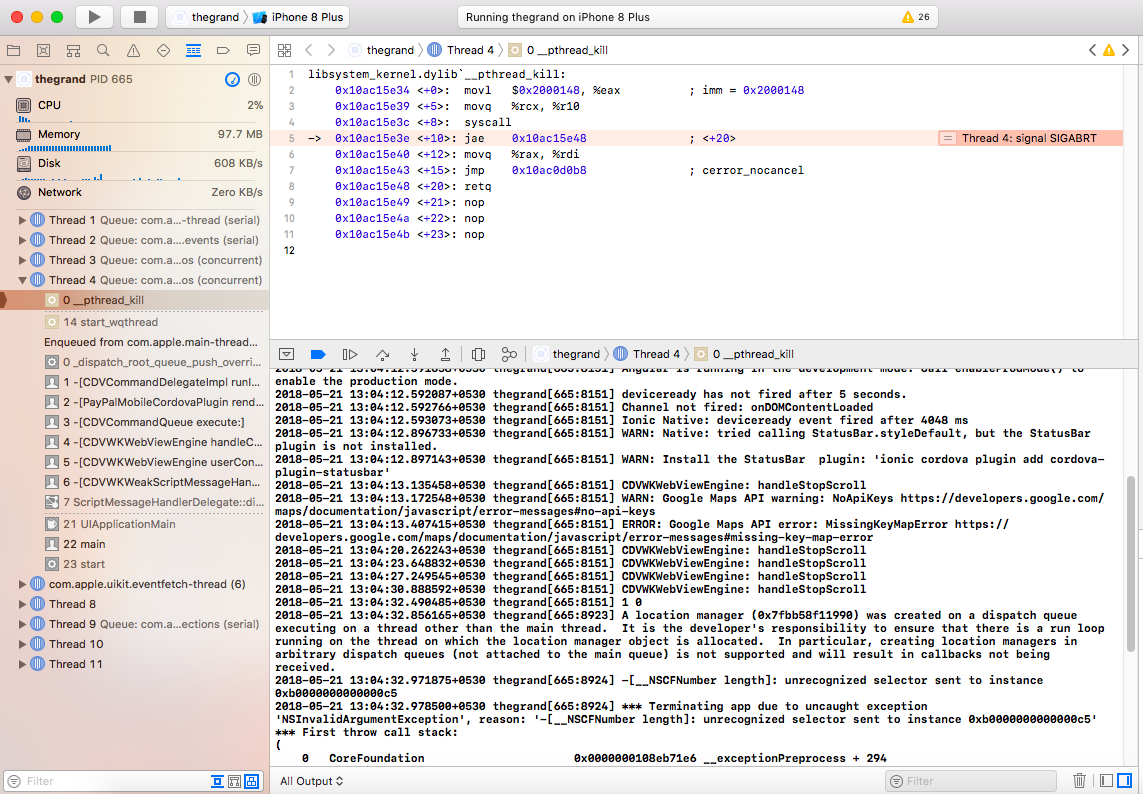Collapse Thread 4 disclosure triangle
Screen dimensions: 1143x794
[22, 280]
